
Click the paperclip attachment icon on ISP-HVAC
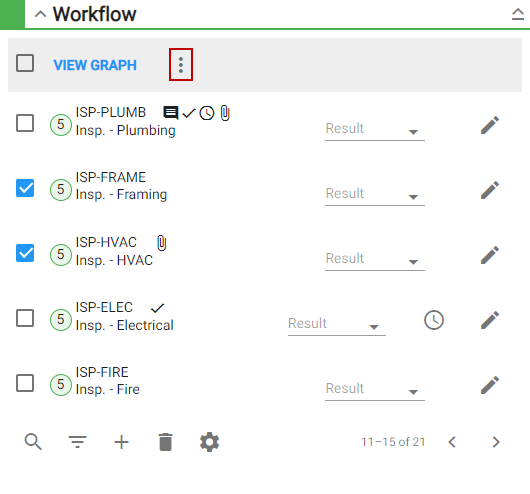point(162,243)
